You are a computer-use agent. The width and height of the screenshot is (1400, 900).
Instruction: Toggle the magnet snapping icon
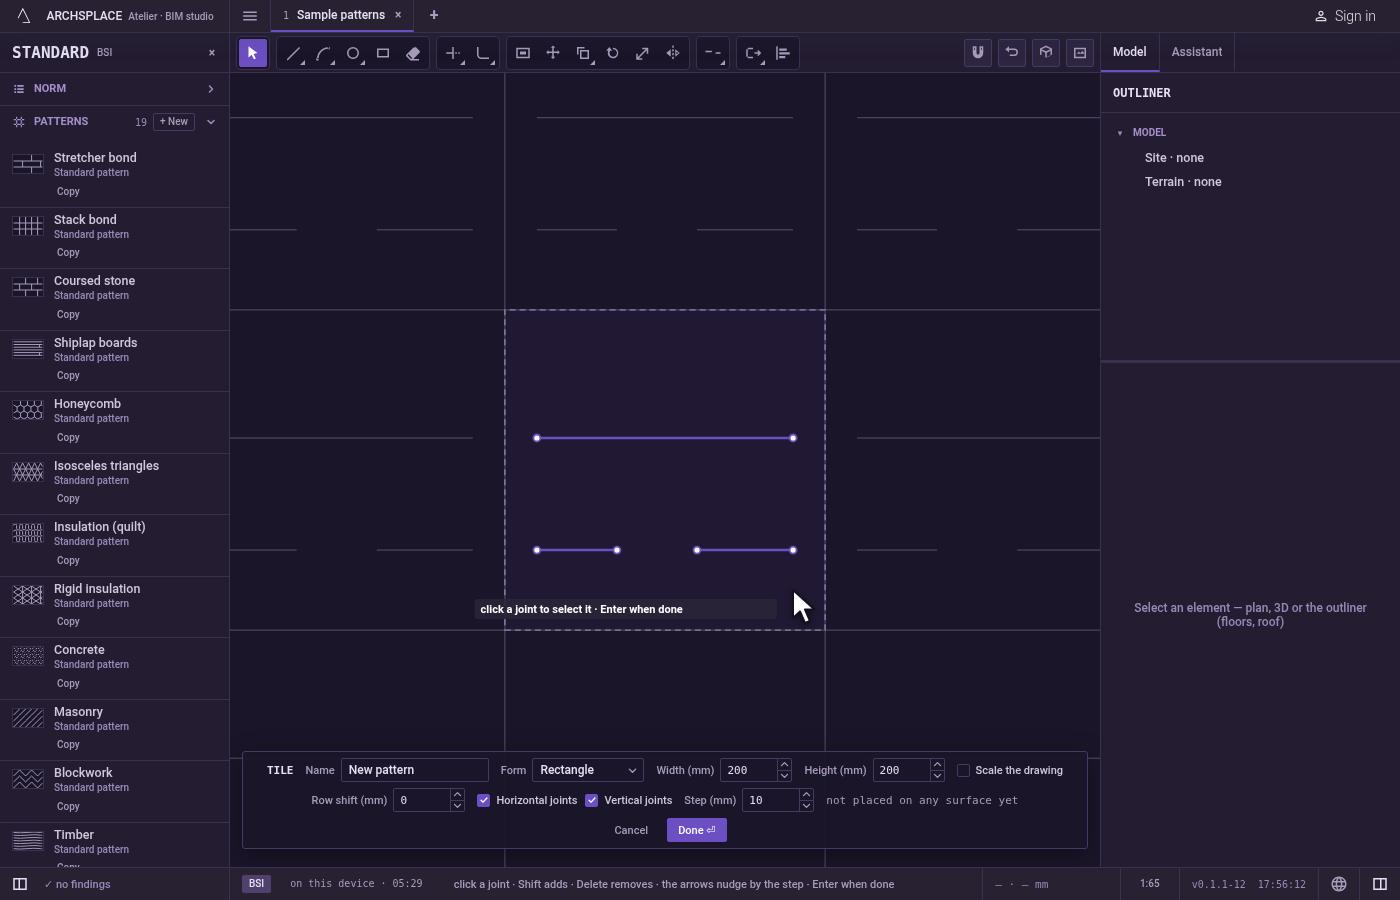pyautogui.click(x=978, y=53)
